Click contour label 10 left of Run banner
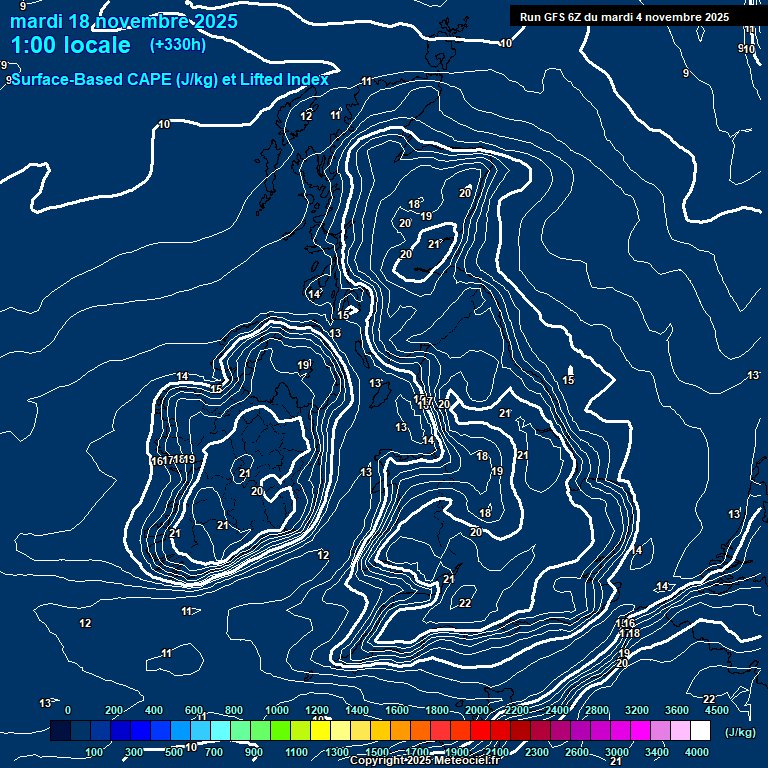 505,43
